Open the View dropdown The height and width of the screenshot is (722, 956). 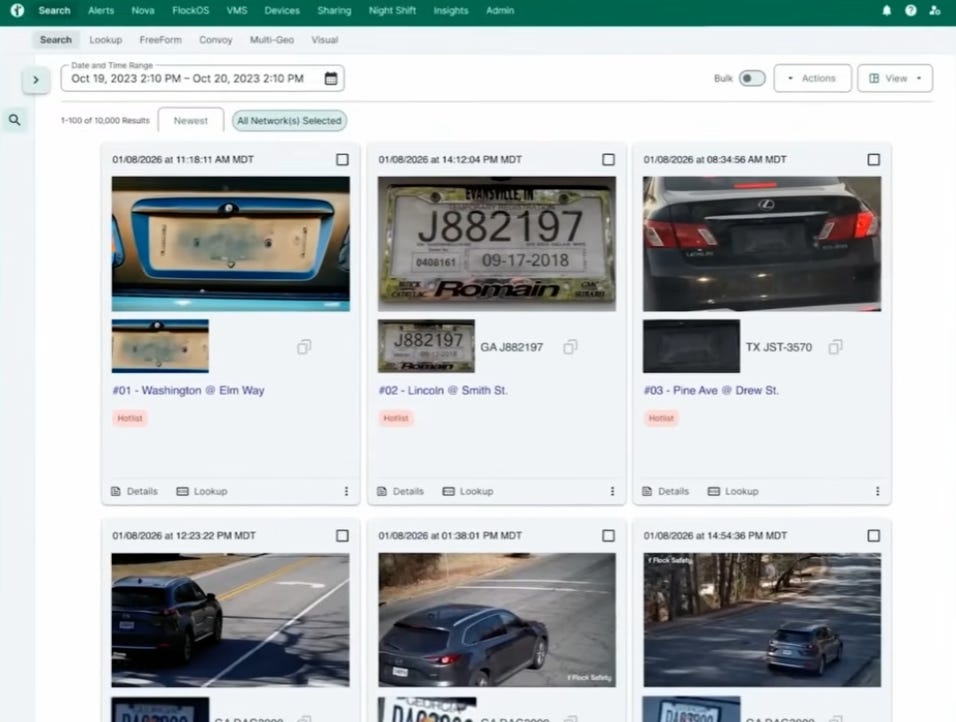[895, 78]
